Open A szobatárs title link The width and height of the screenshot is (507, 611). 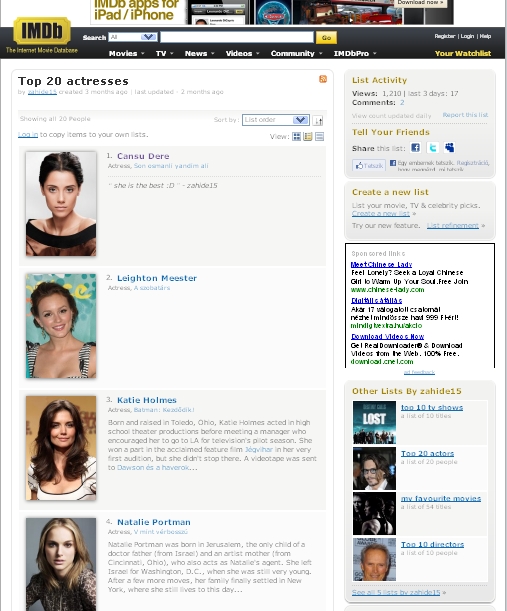(x=152, y=288)
